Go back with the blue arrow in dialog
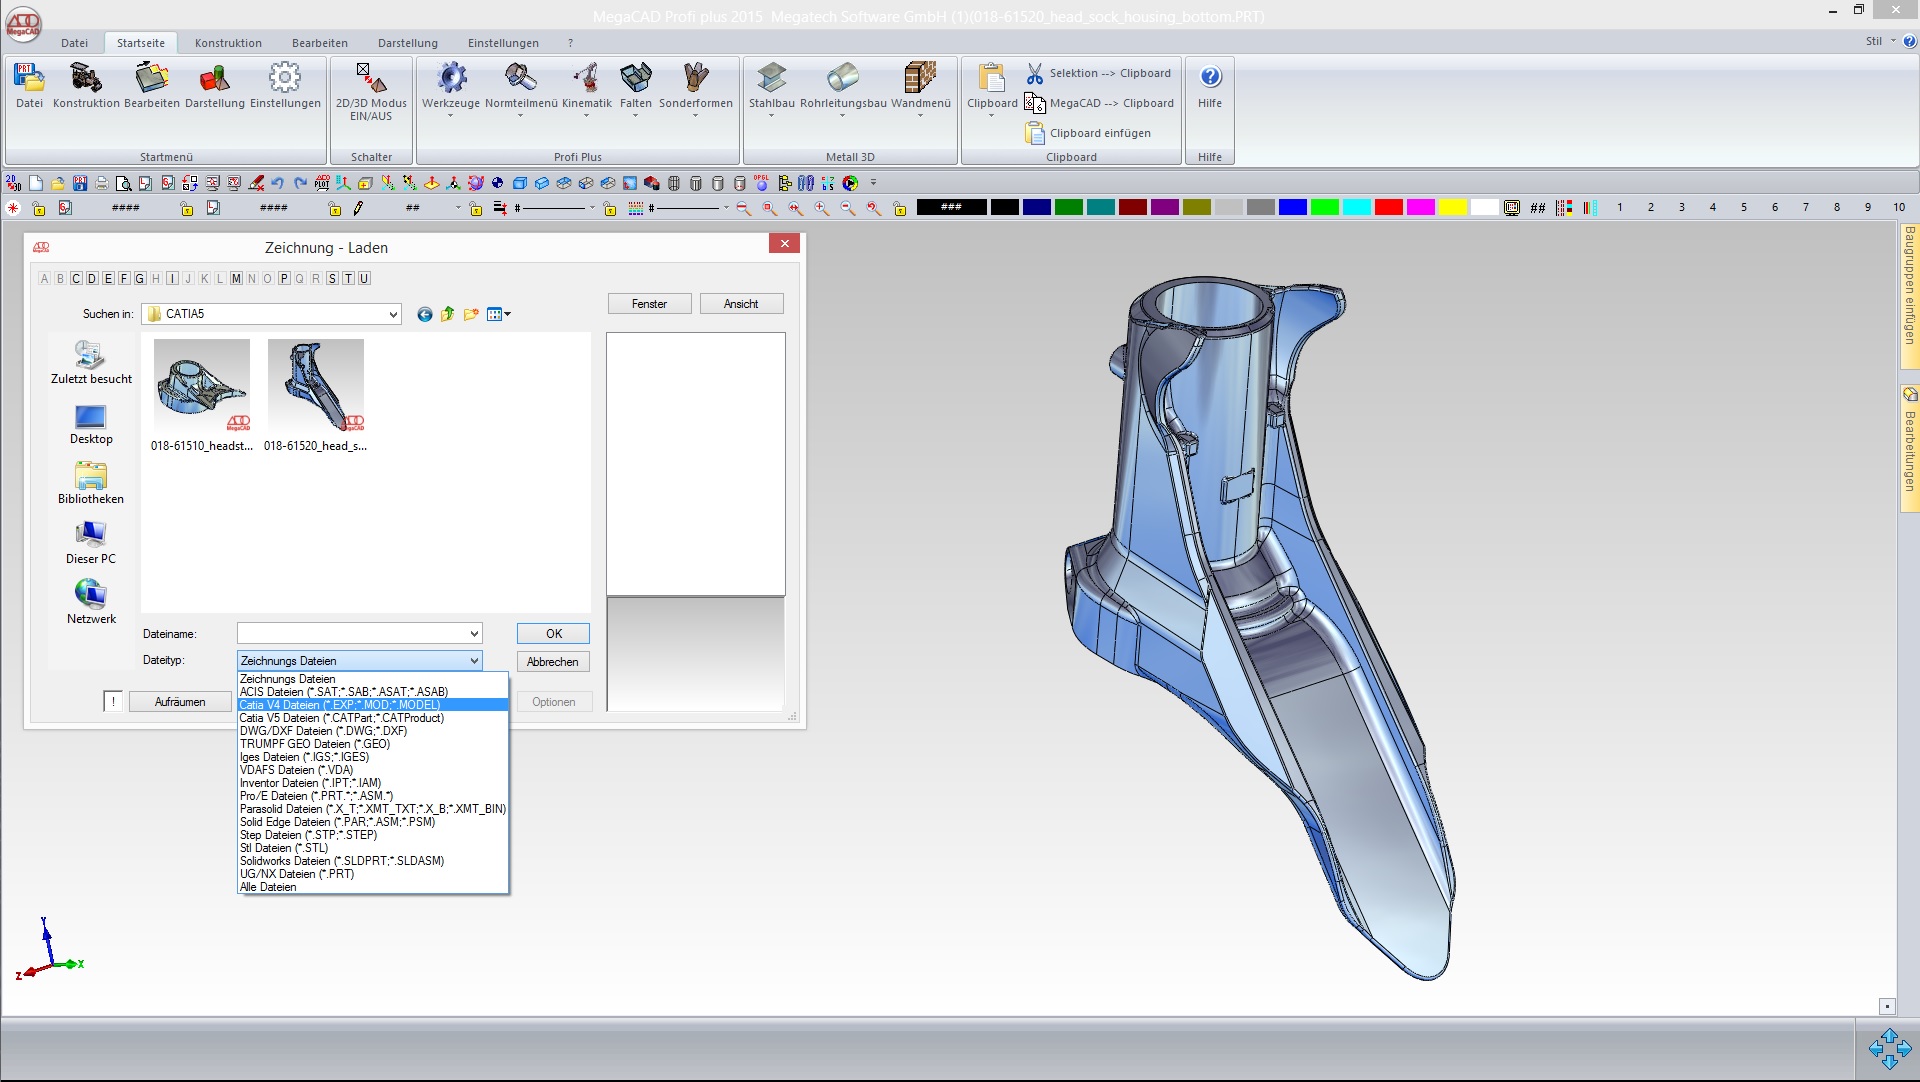The image size is (1920, 1082). pyautogui.click(x=425, y=314)
